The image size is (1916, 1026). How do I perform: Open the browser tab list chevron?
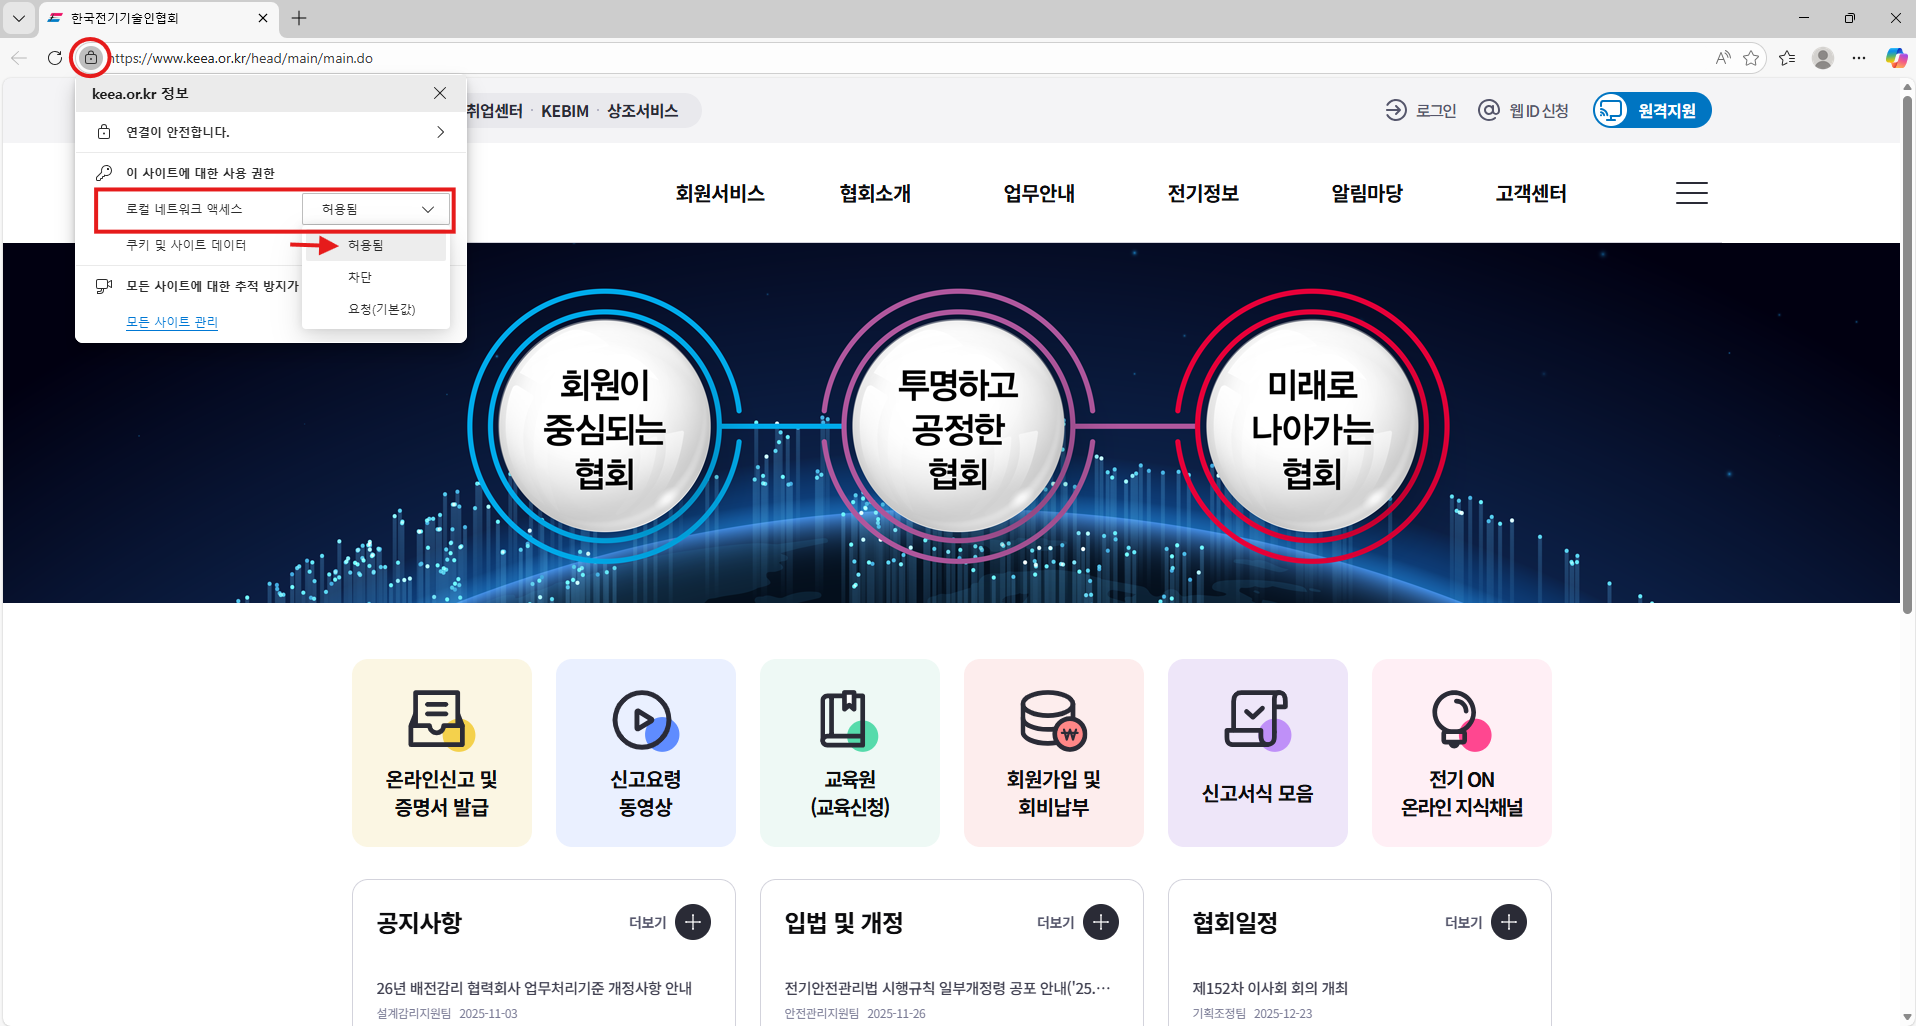pyautogui.click(x=19, y=18)
